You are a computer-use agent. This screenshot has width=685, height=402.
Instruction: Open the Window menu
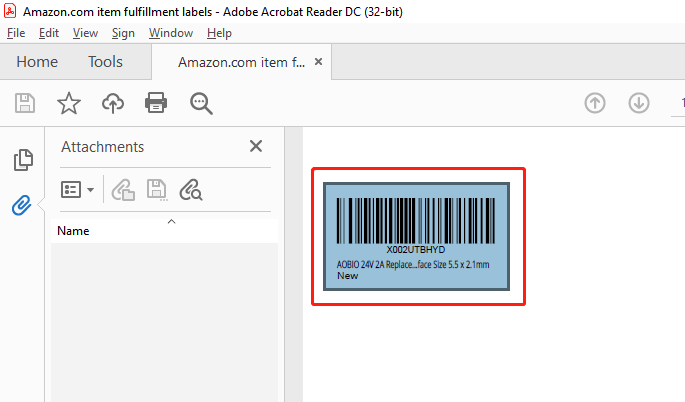(x=171, y=33)
